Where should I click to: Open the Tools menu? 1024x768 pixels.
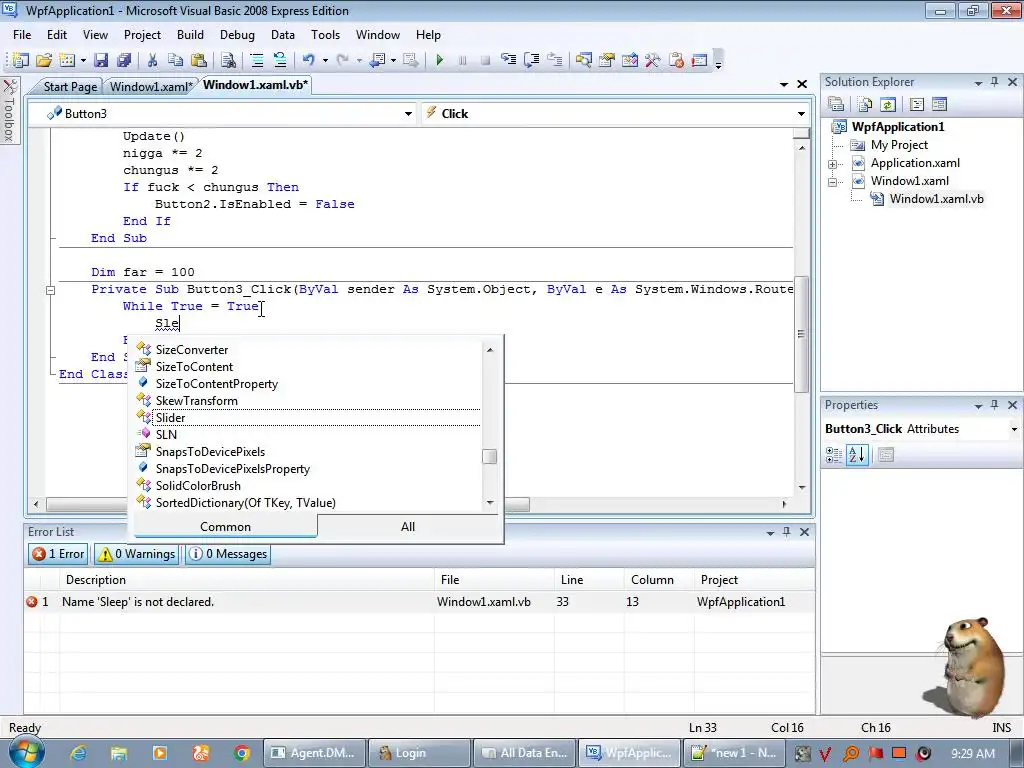pyautogui.click(x=325, y=35)
